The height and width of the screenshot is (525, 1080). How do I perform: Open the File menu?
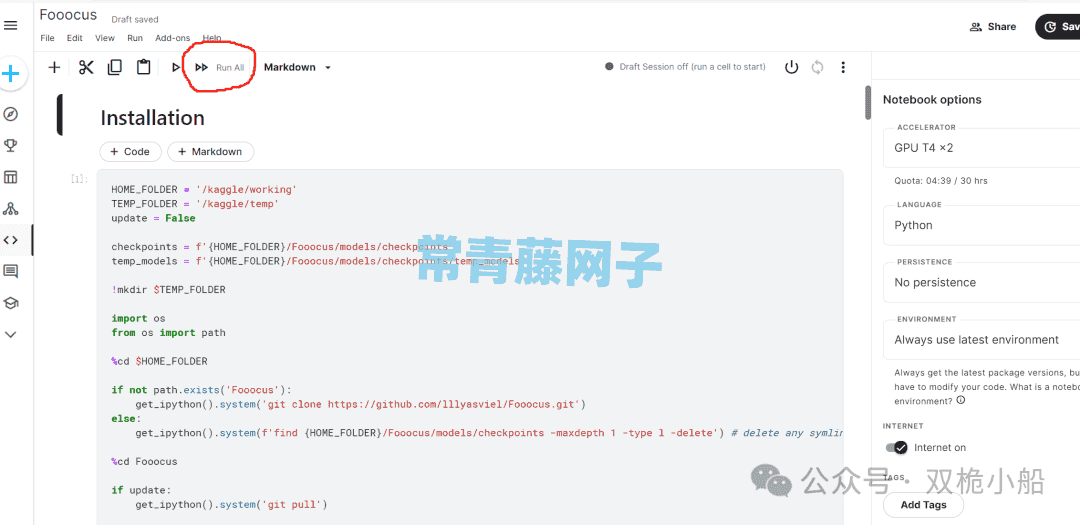(x=48, y=38)
